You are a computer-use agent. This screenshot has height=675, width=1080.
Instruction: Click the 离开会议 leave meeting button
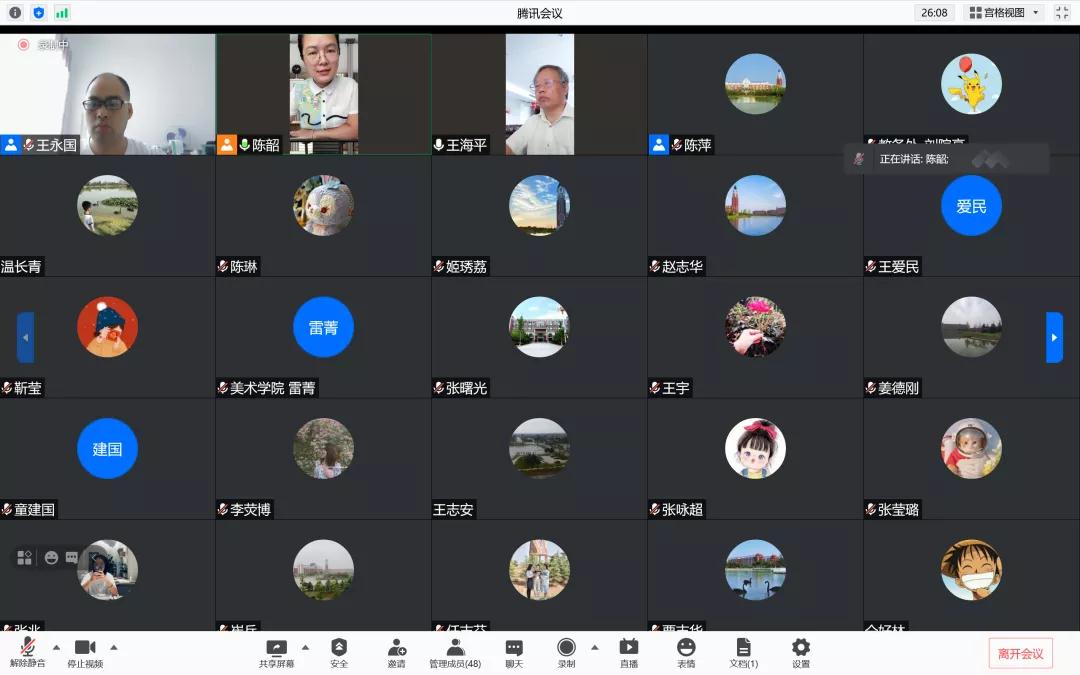pos(1020,654)
